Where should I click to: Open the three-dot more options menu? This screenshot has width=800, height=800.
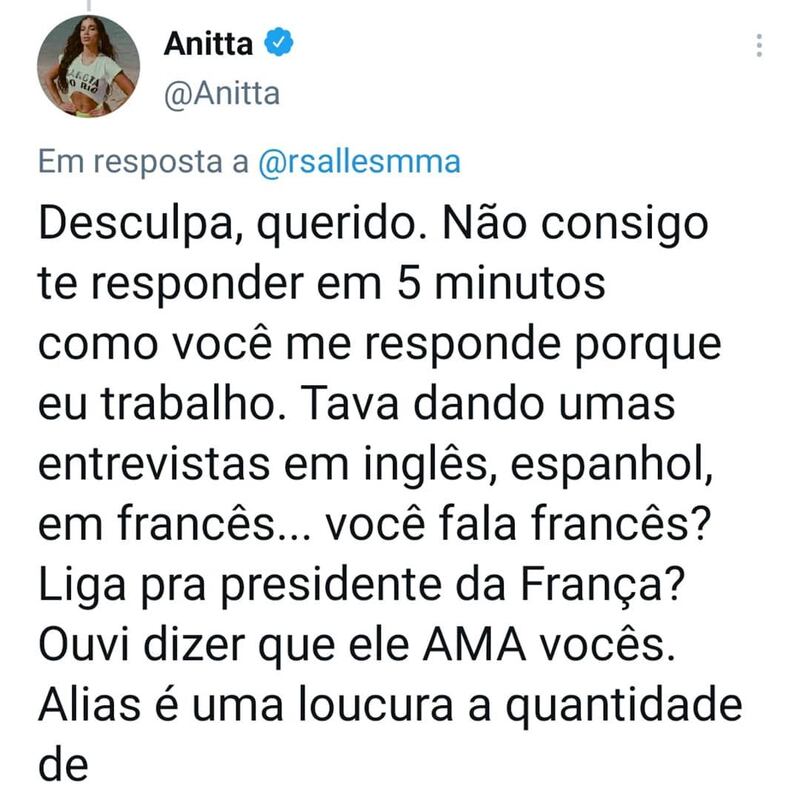(759, 45)
